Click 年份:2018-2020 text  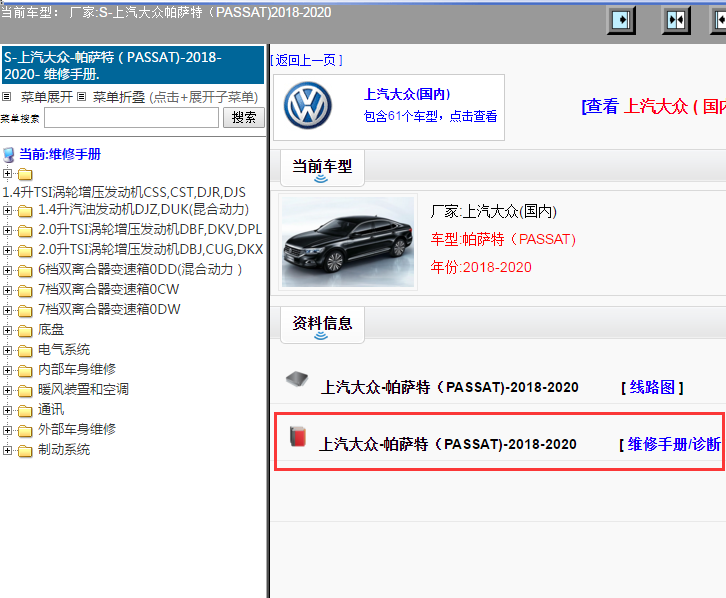pos(481,267)
